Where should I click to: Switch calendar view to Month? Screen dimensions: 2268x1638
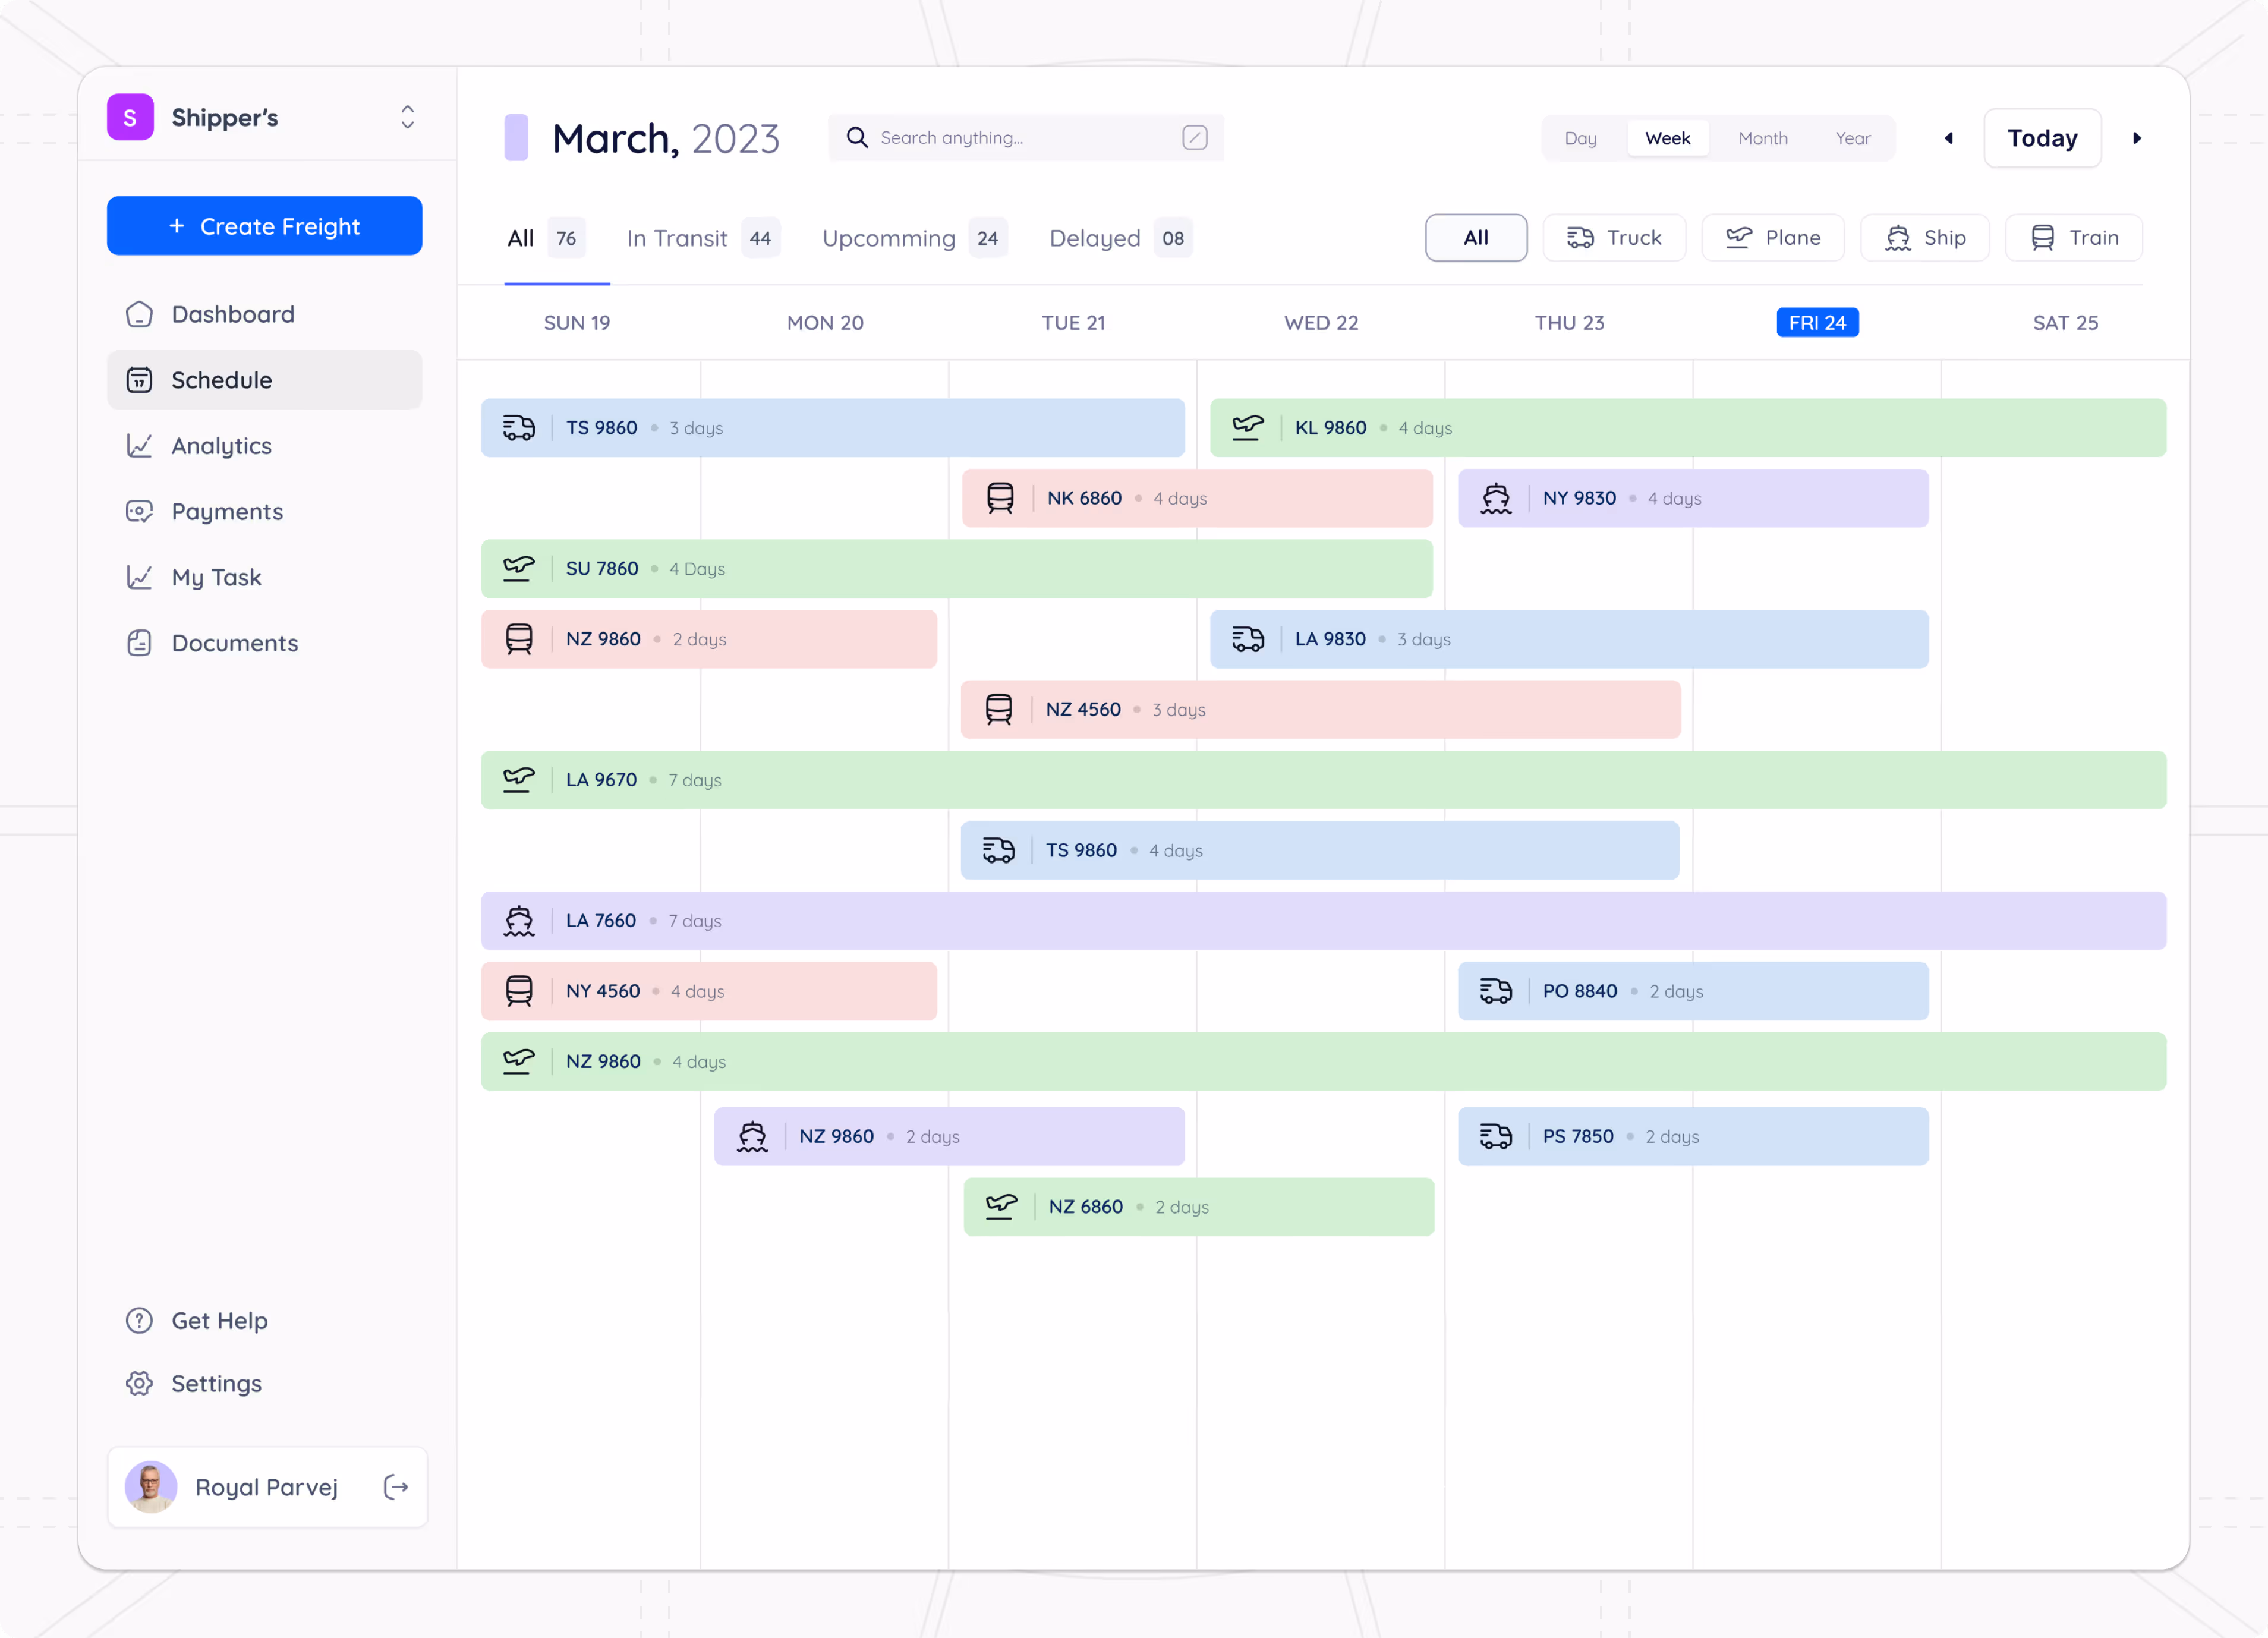pos(1762,138)
